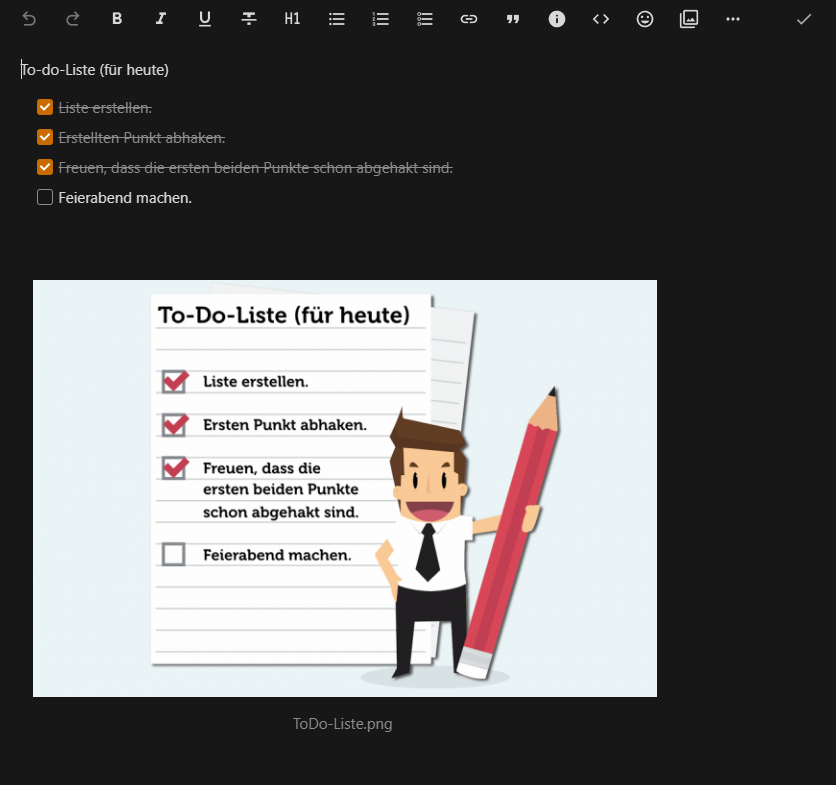
Task: Place cursor in 'To-do-Liste (für heute)' title
Action: pyautogui.click(x=95, y=70)
